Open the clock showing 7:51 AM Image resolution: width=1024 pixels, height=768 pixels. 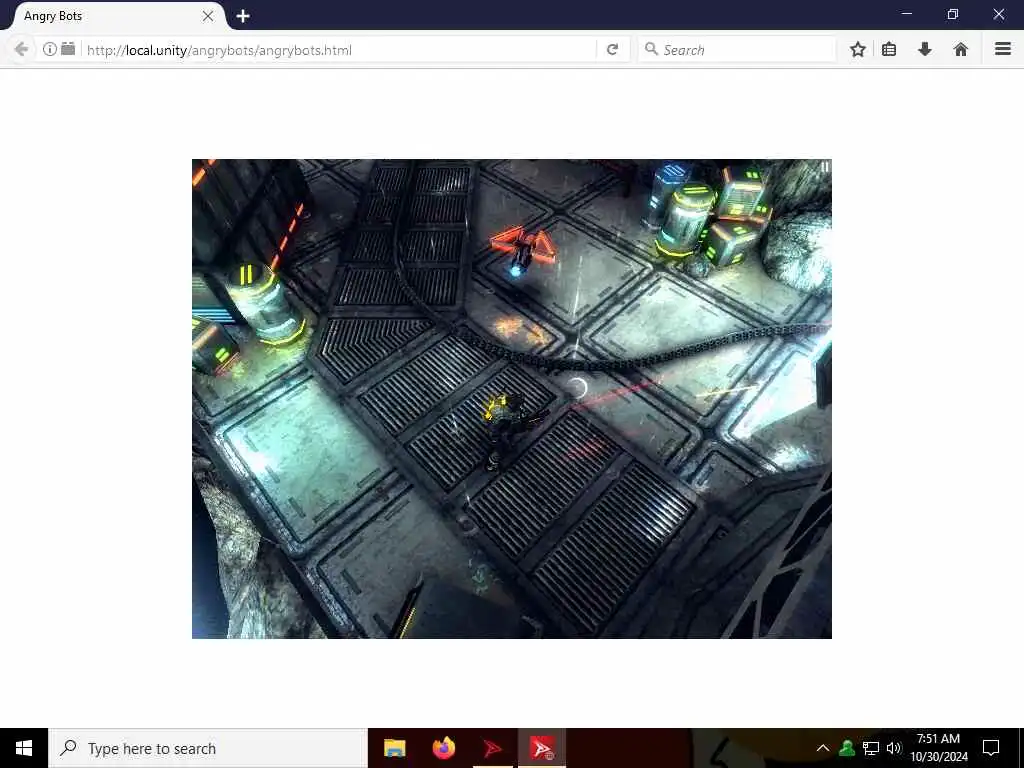(x=938, y=748)
